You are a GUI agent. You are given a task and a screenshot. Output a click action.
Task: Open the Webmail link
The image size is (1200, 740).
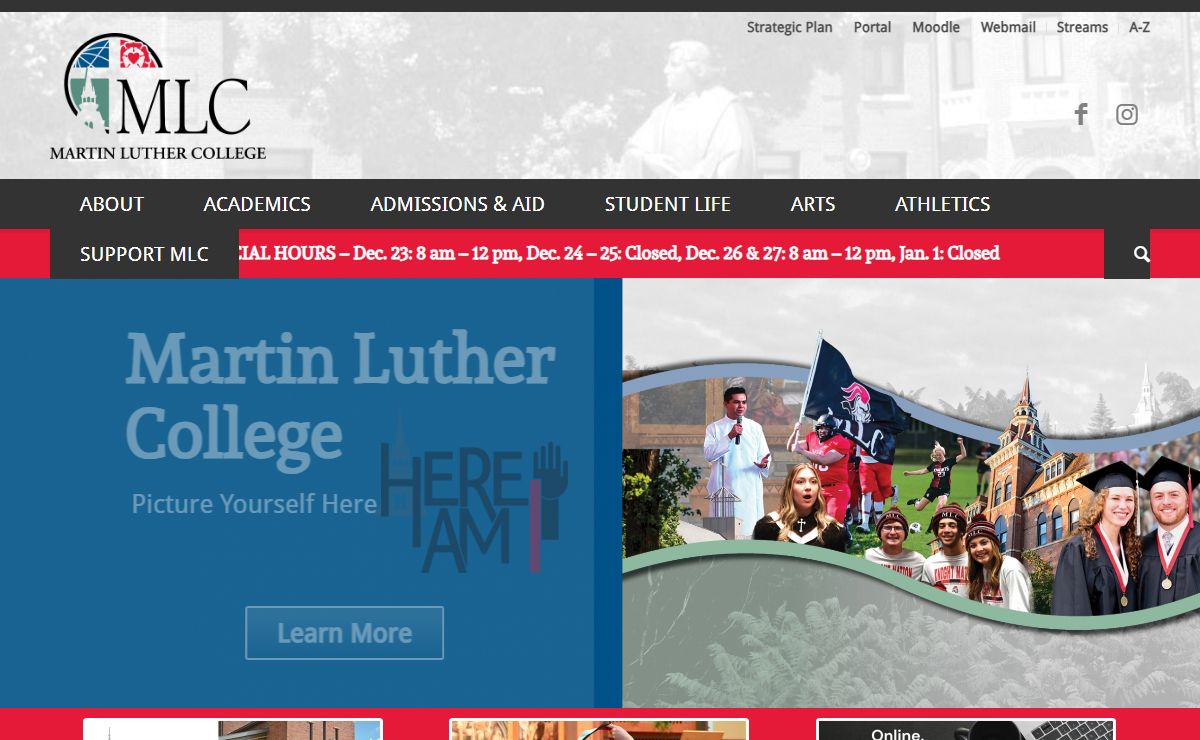1008,27
